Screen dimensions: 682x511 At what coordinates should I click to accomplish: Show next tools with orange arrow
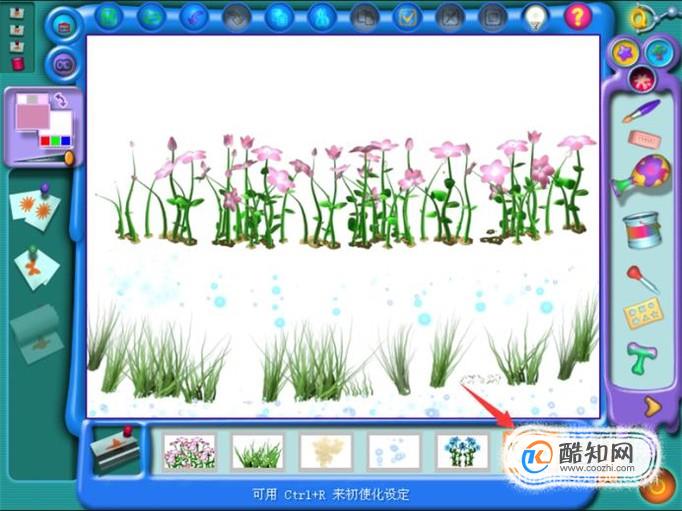point(652,407)
